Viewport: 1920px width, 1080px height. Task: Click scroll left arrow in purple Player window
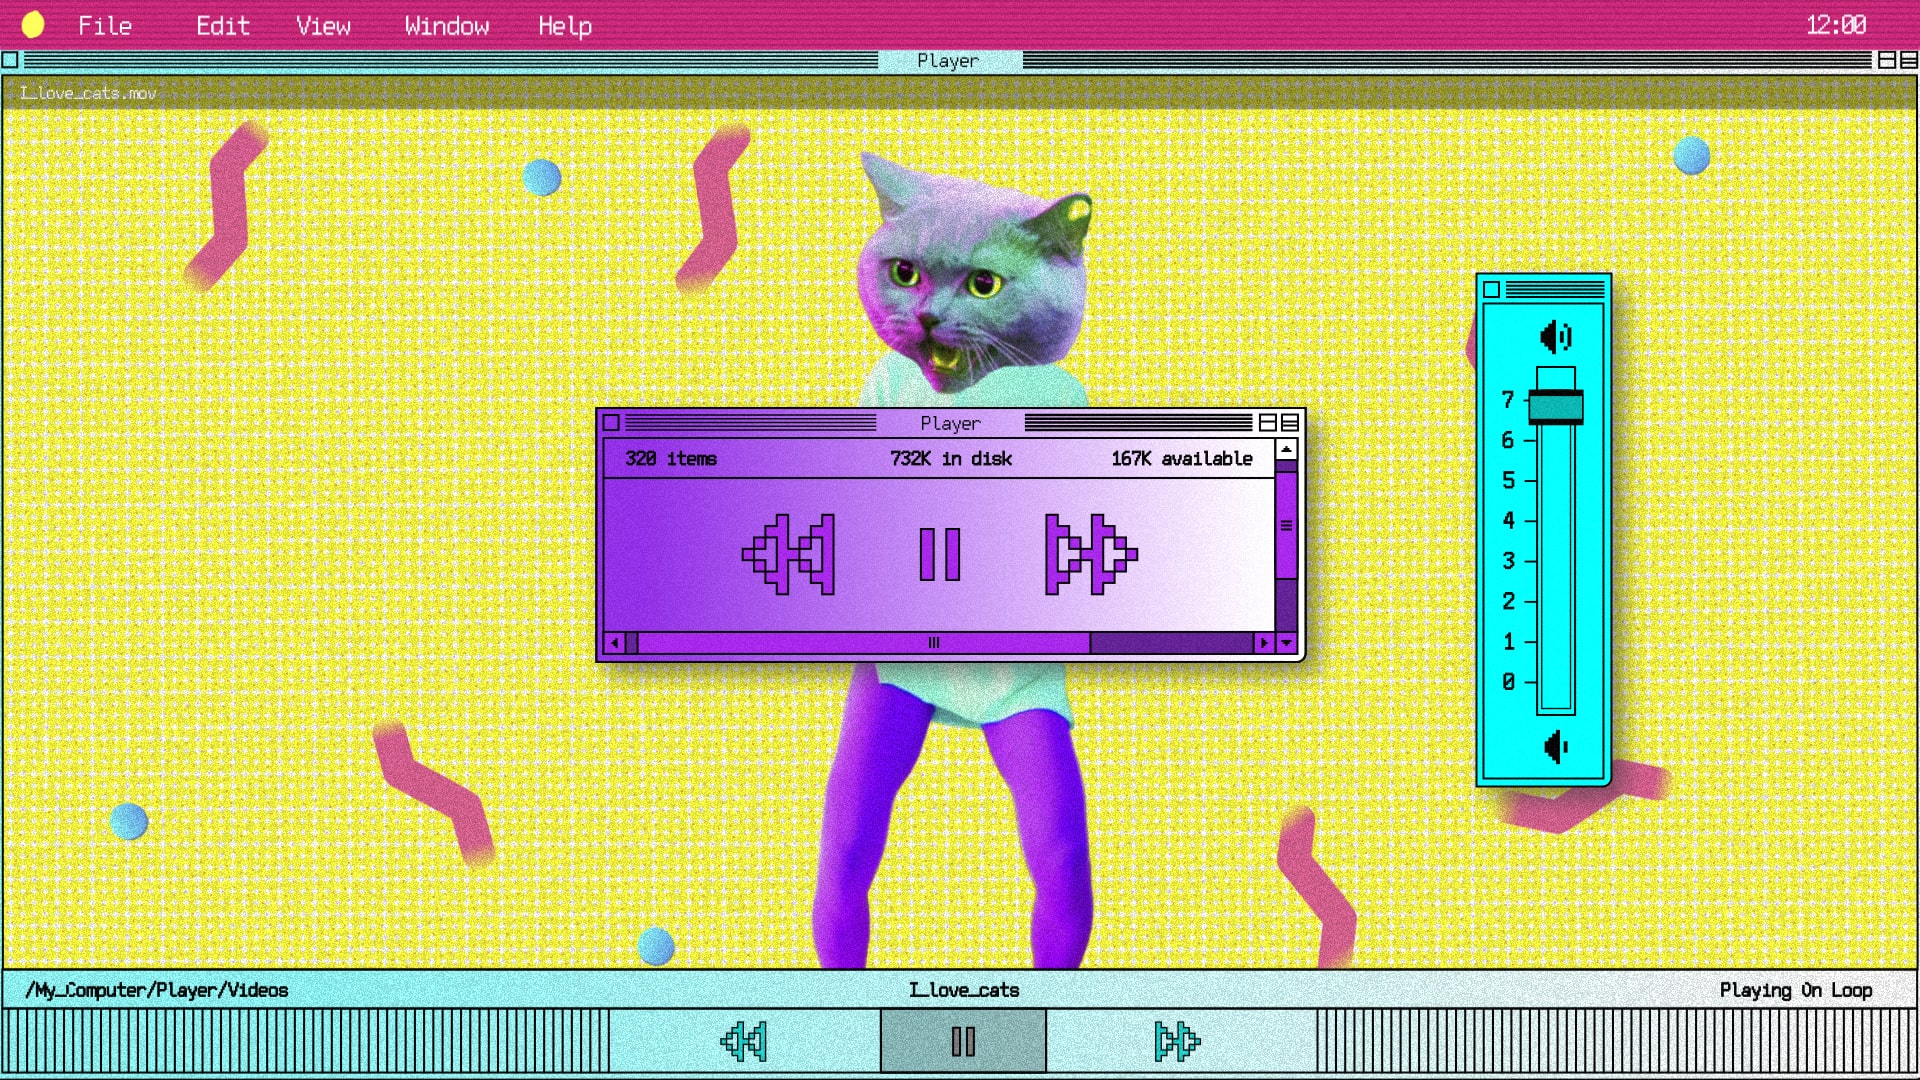click(614, 643)
